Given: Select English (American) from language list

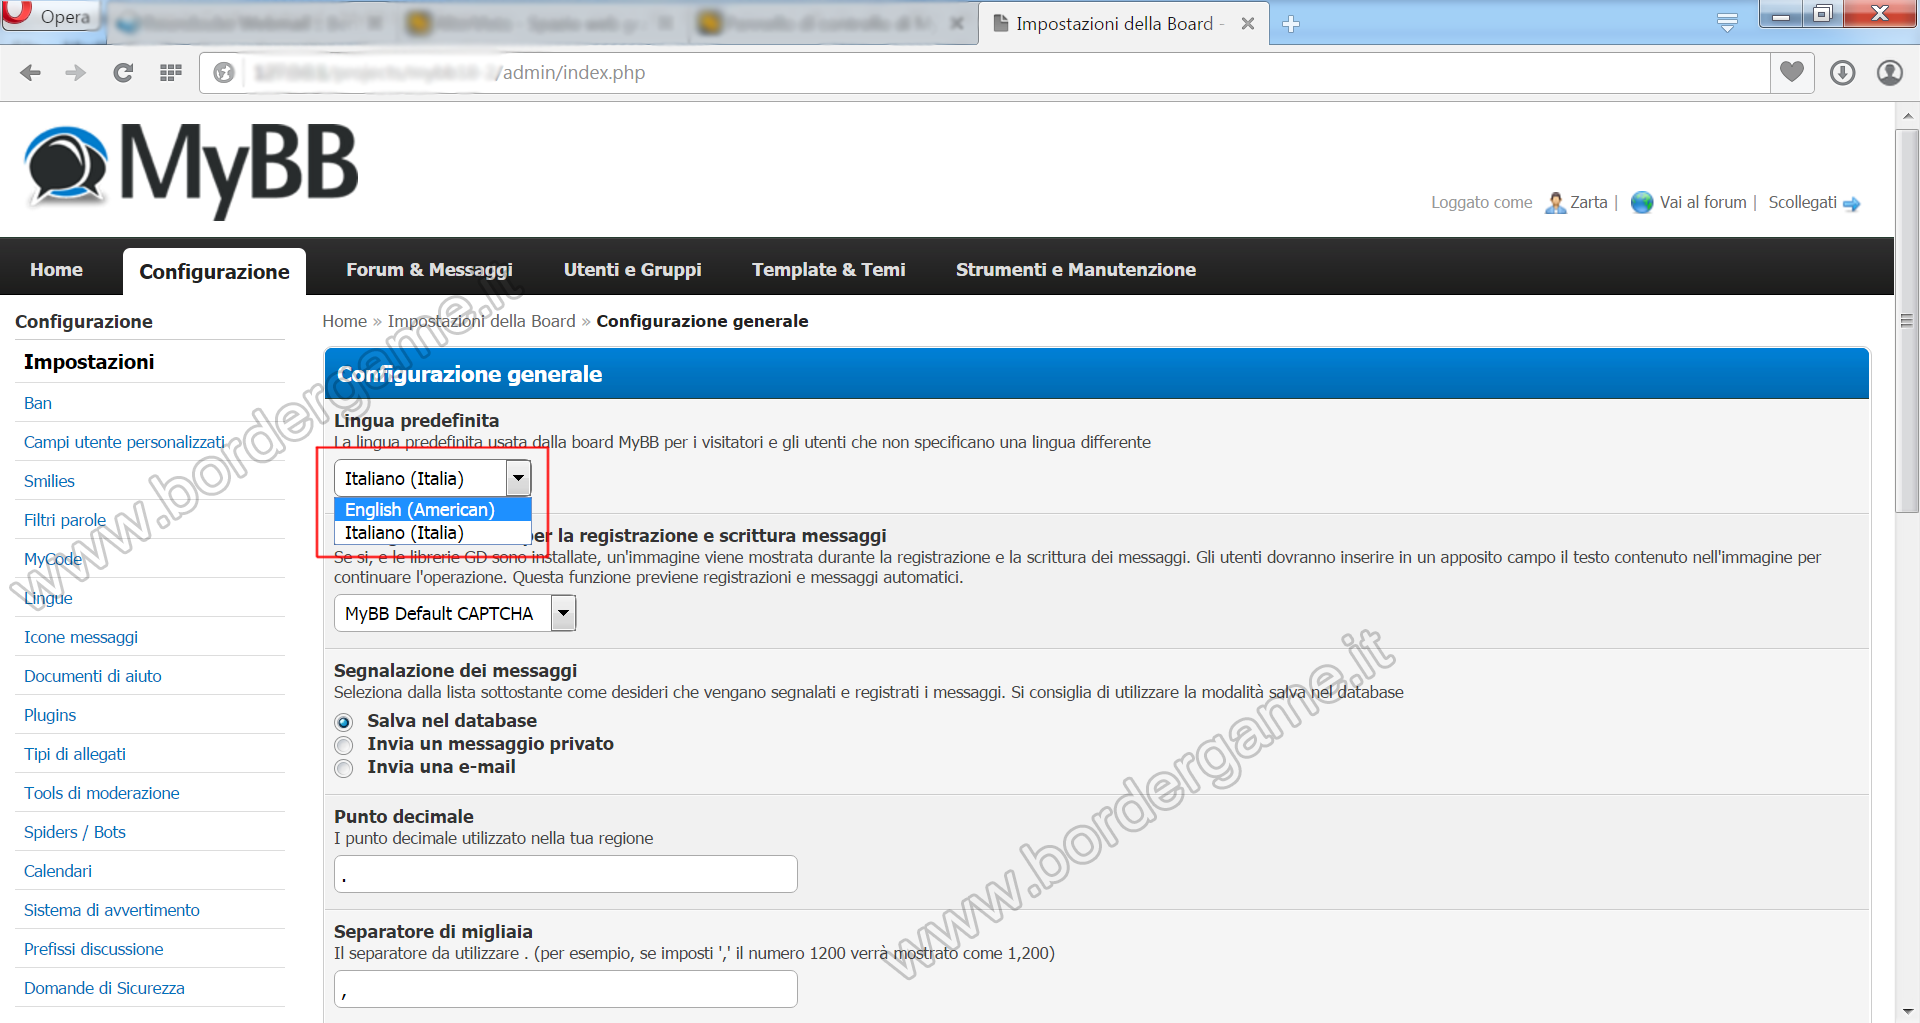Looking at the screenshot, I should [433, 509].
